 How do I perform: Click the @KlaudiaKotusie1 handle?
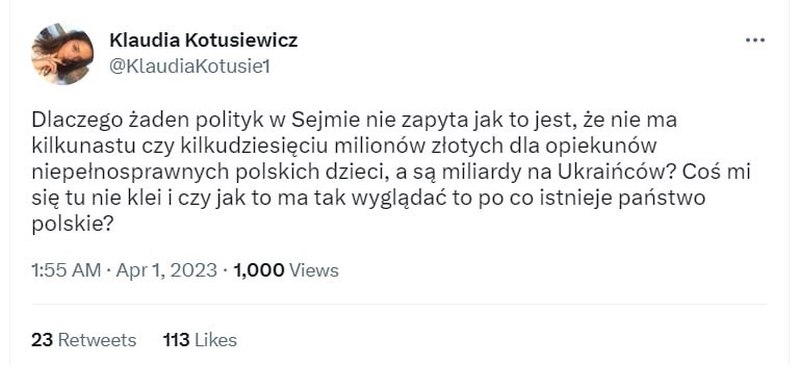pos(189,67)
